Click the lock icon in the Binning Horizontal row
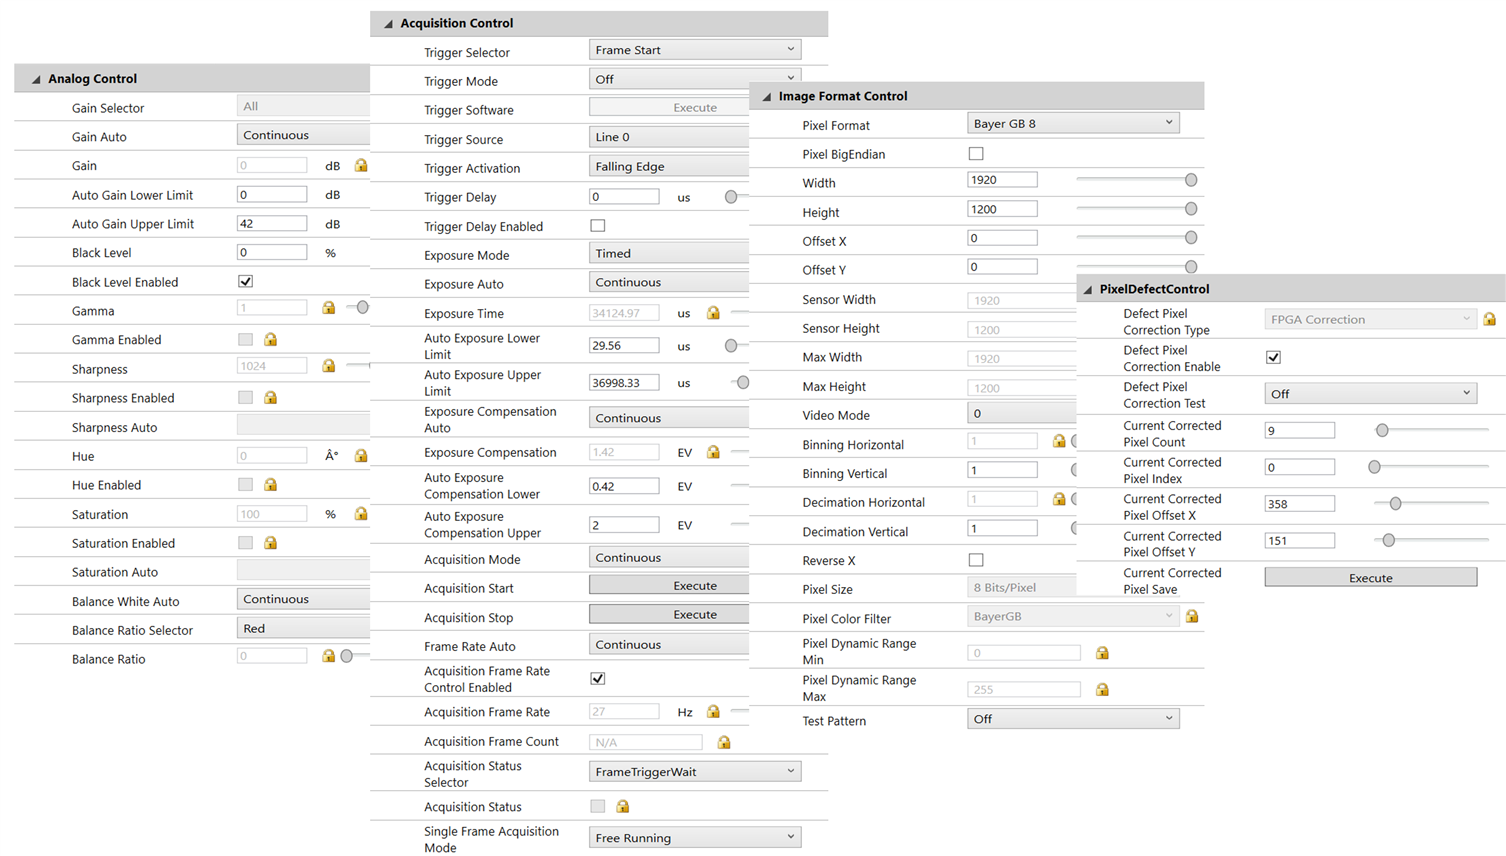 coord(1059,441)
